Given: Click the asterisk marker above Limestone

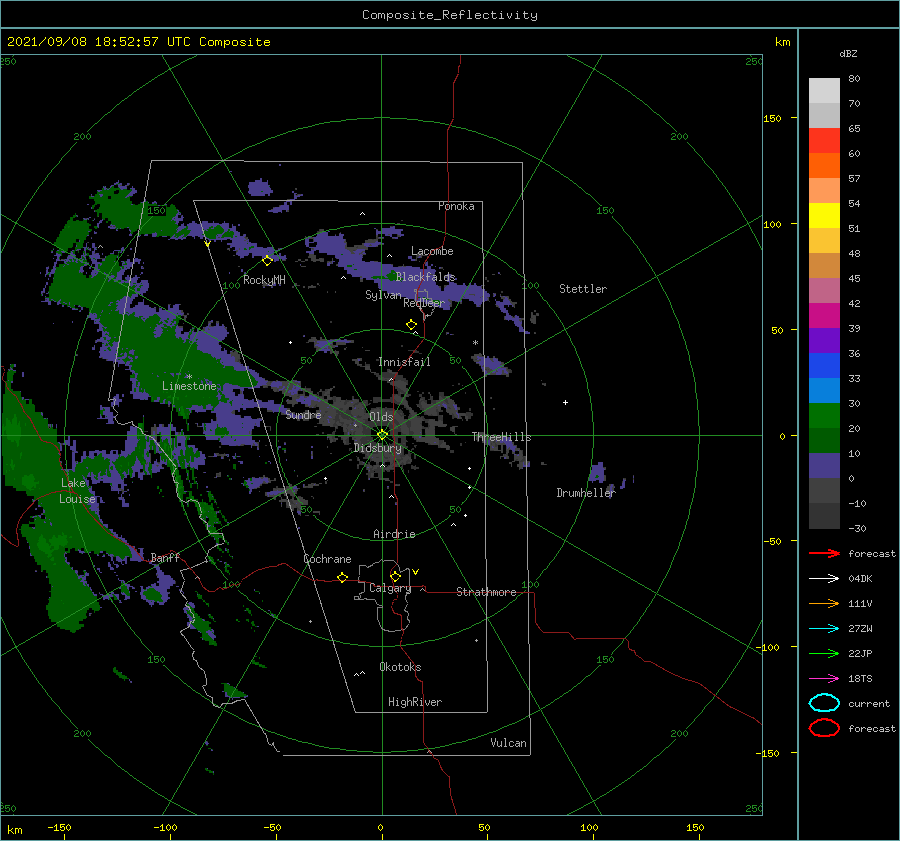Looking at the screenshot, I should click(x=189, y=377).
